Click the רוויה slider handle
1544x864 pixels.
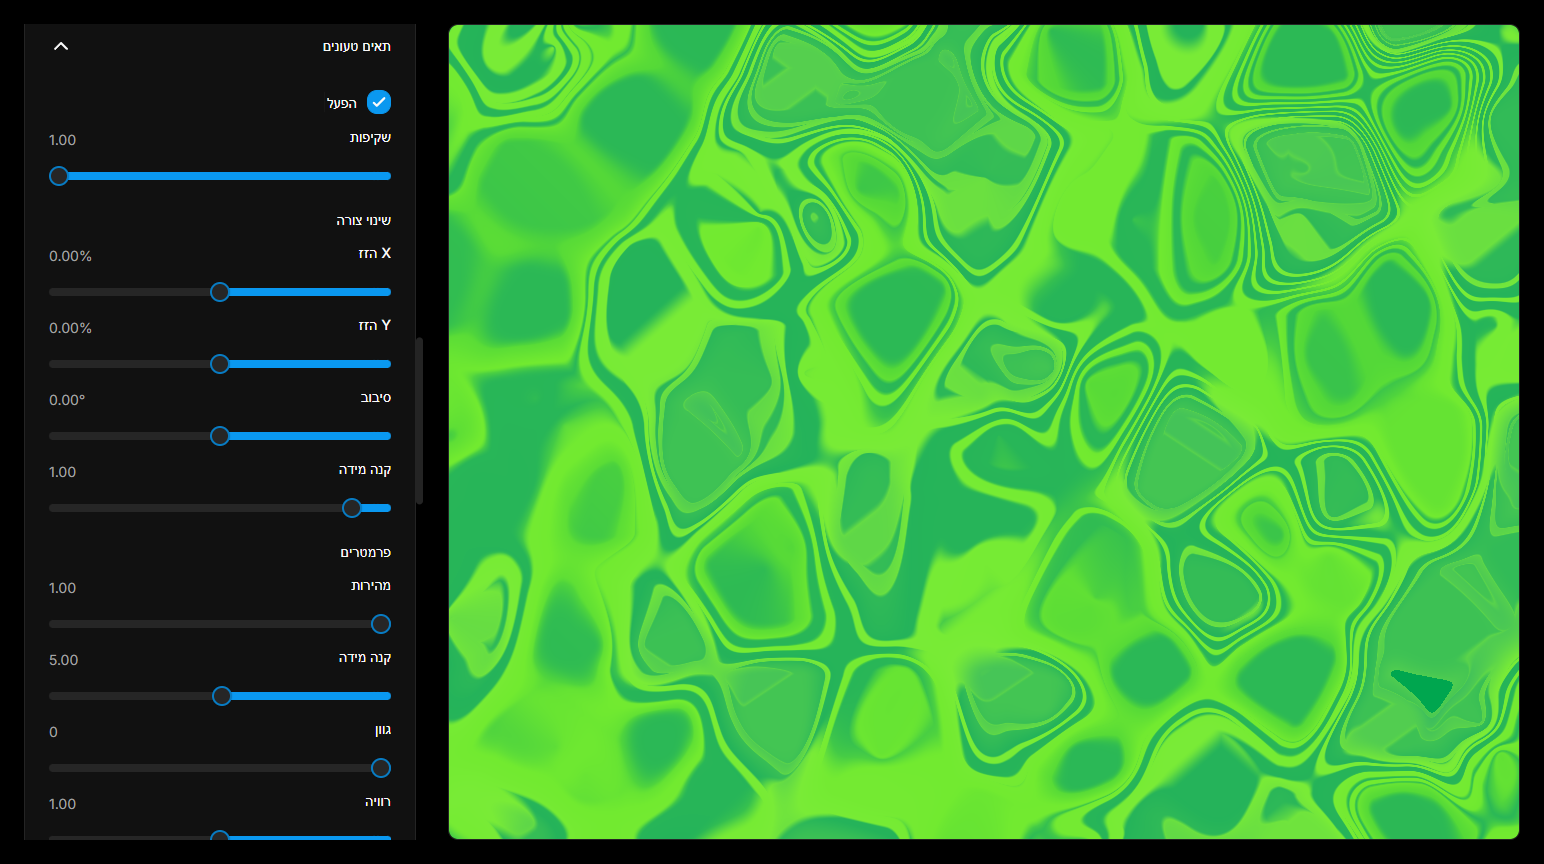click(x=220, y=836)
